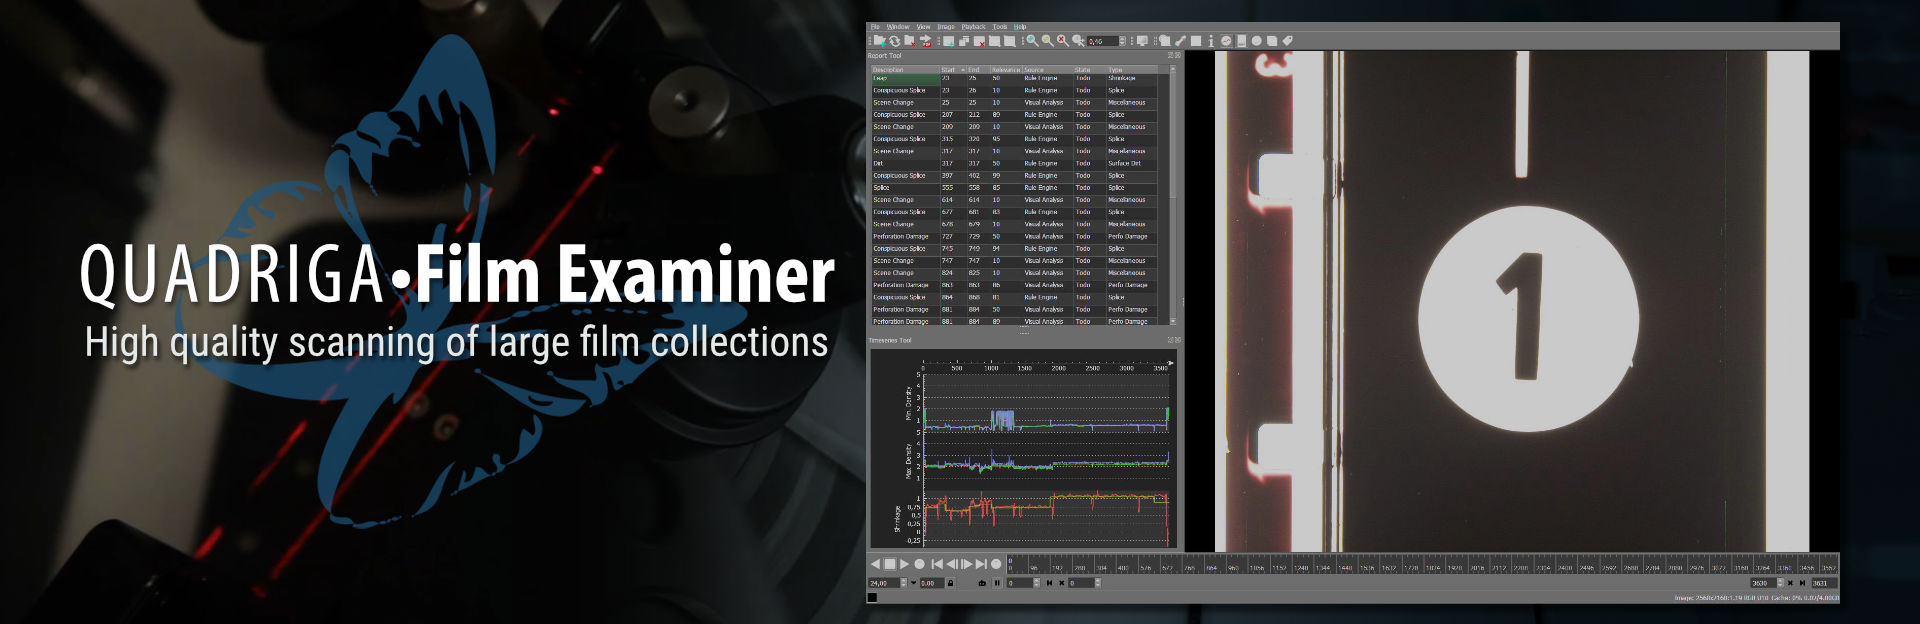The width and height of the screenshot is (1920, 624).
Task: Click the Start column sort arrow
Action: tap(963, 70)
